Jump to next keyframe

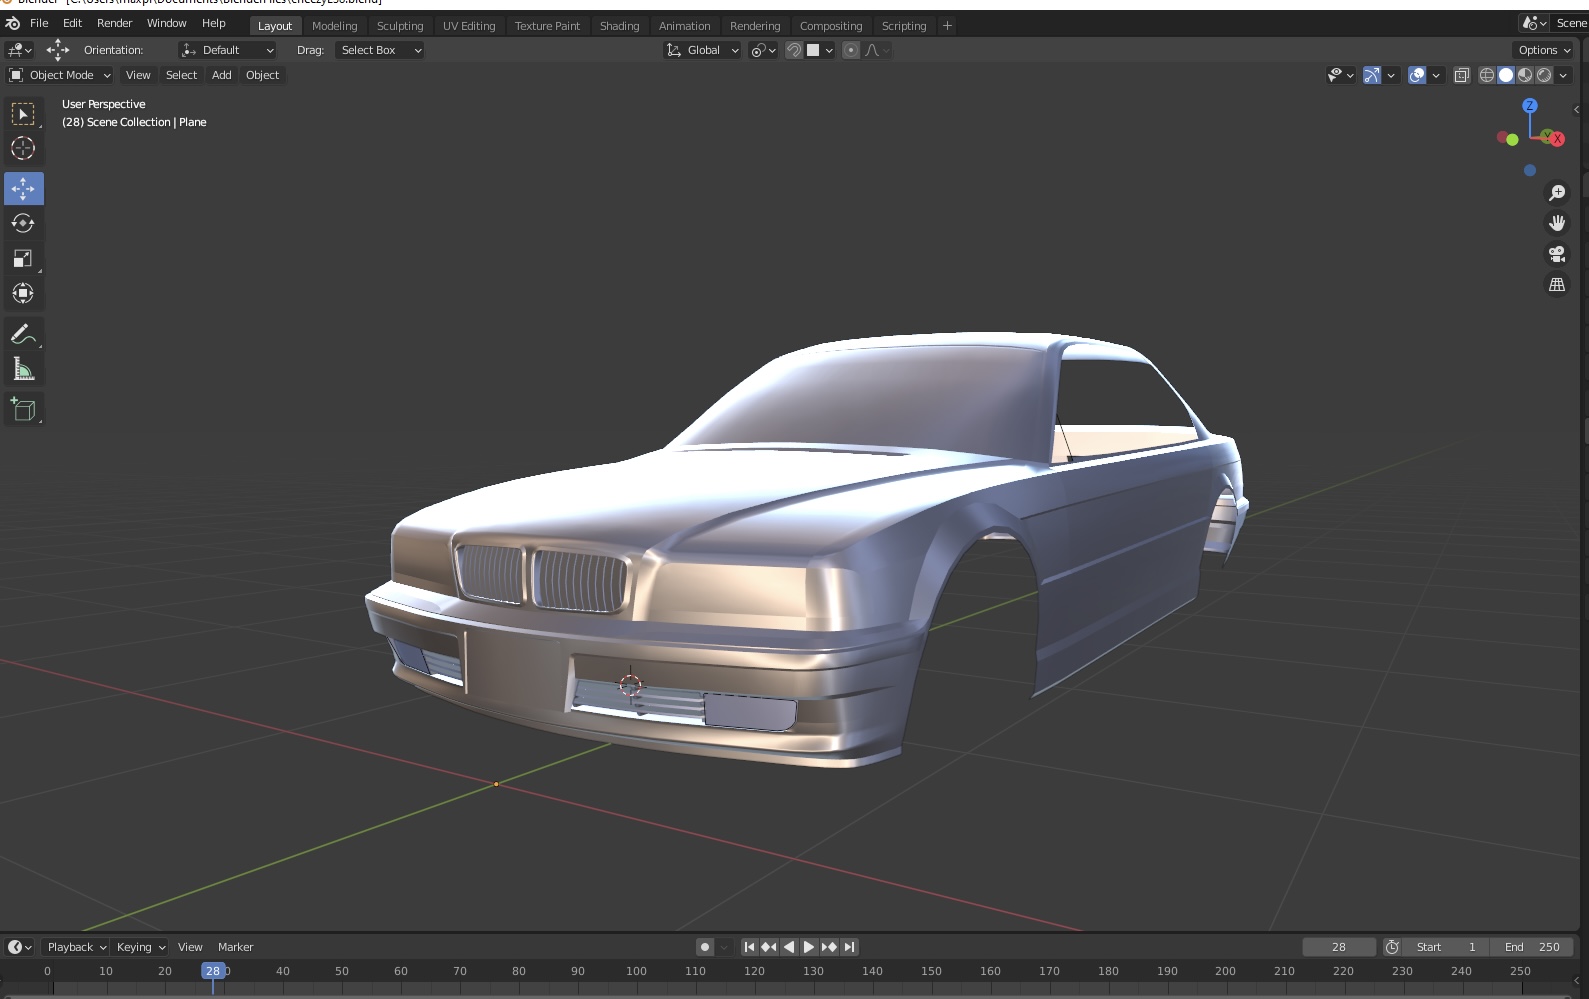coord(829,947)
